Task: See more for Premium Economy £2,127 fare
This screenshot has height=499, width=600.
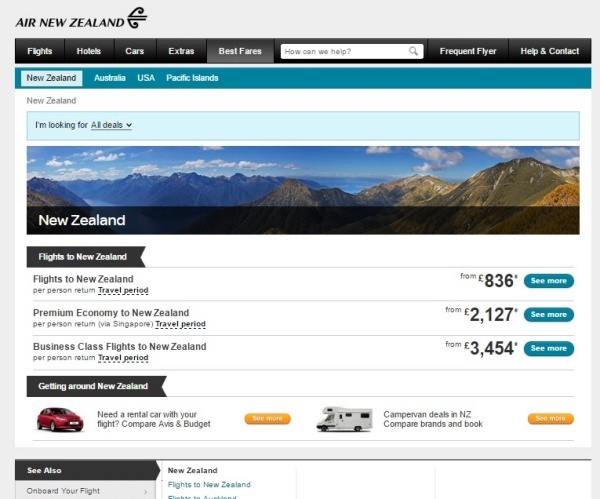Action: point(548,314)
